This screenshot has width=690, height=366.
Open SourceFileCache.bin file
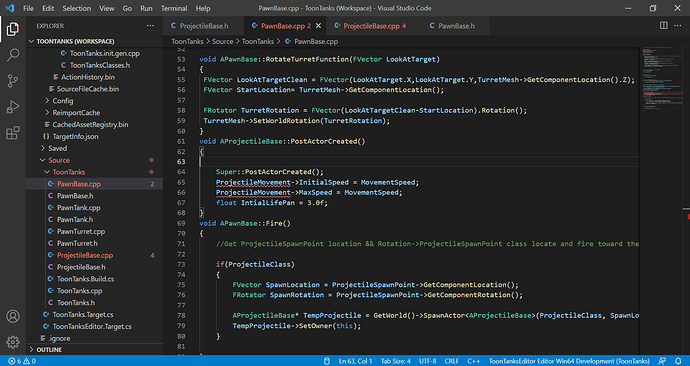88,89
